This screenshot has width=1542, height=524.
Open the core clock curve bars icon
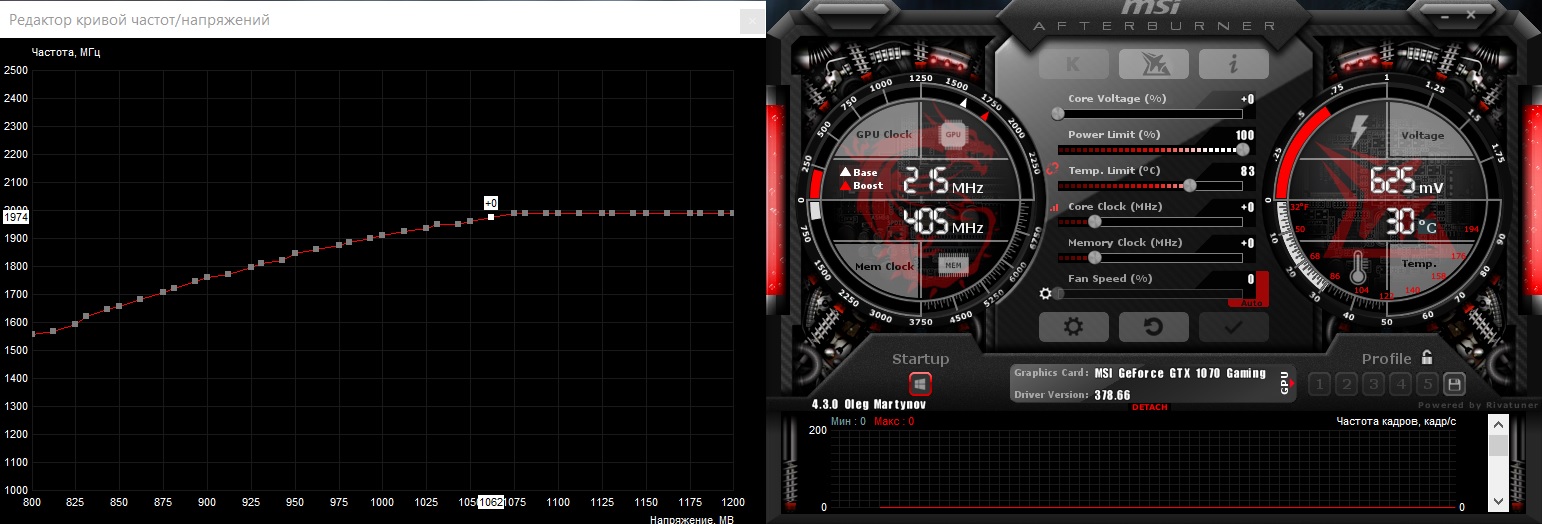point(1052,207)
